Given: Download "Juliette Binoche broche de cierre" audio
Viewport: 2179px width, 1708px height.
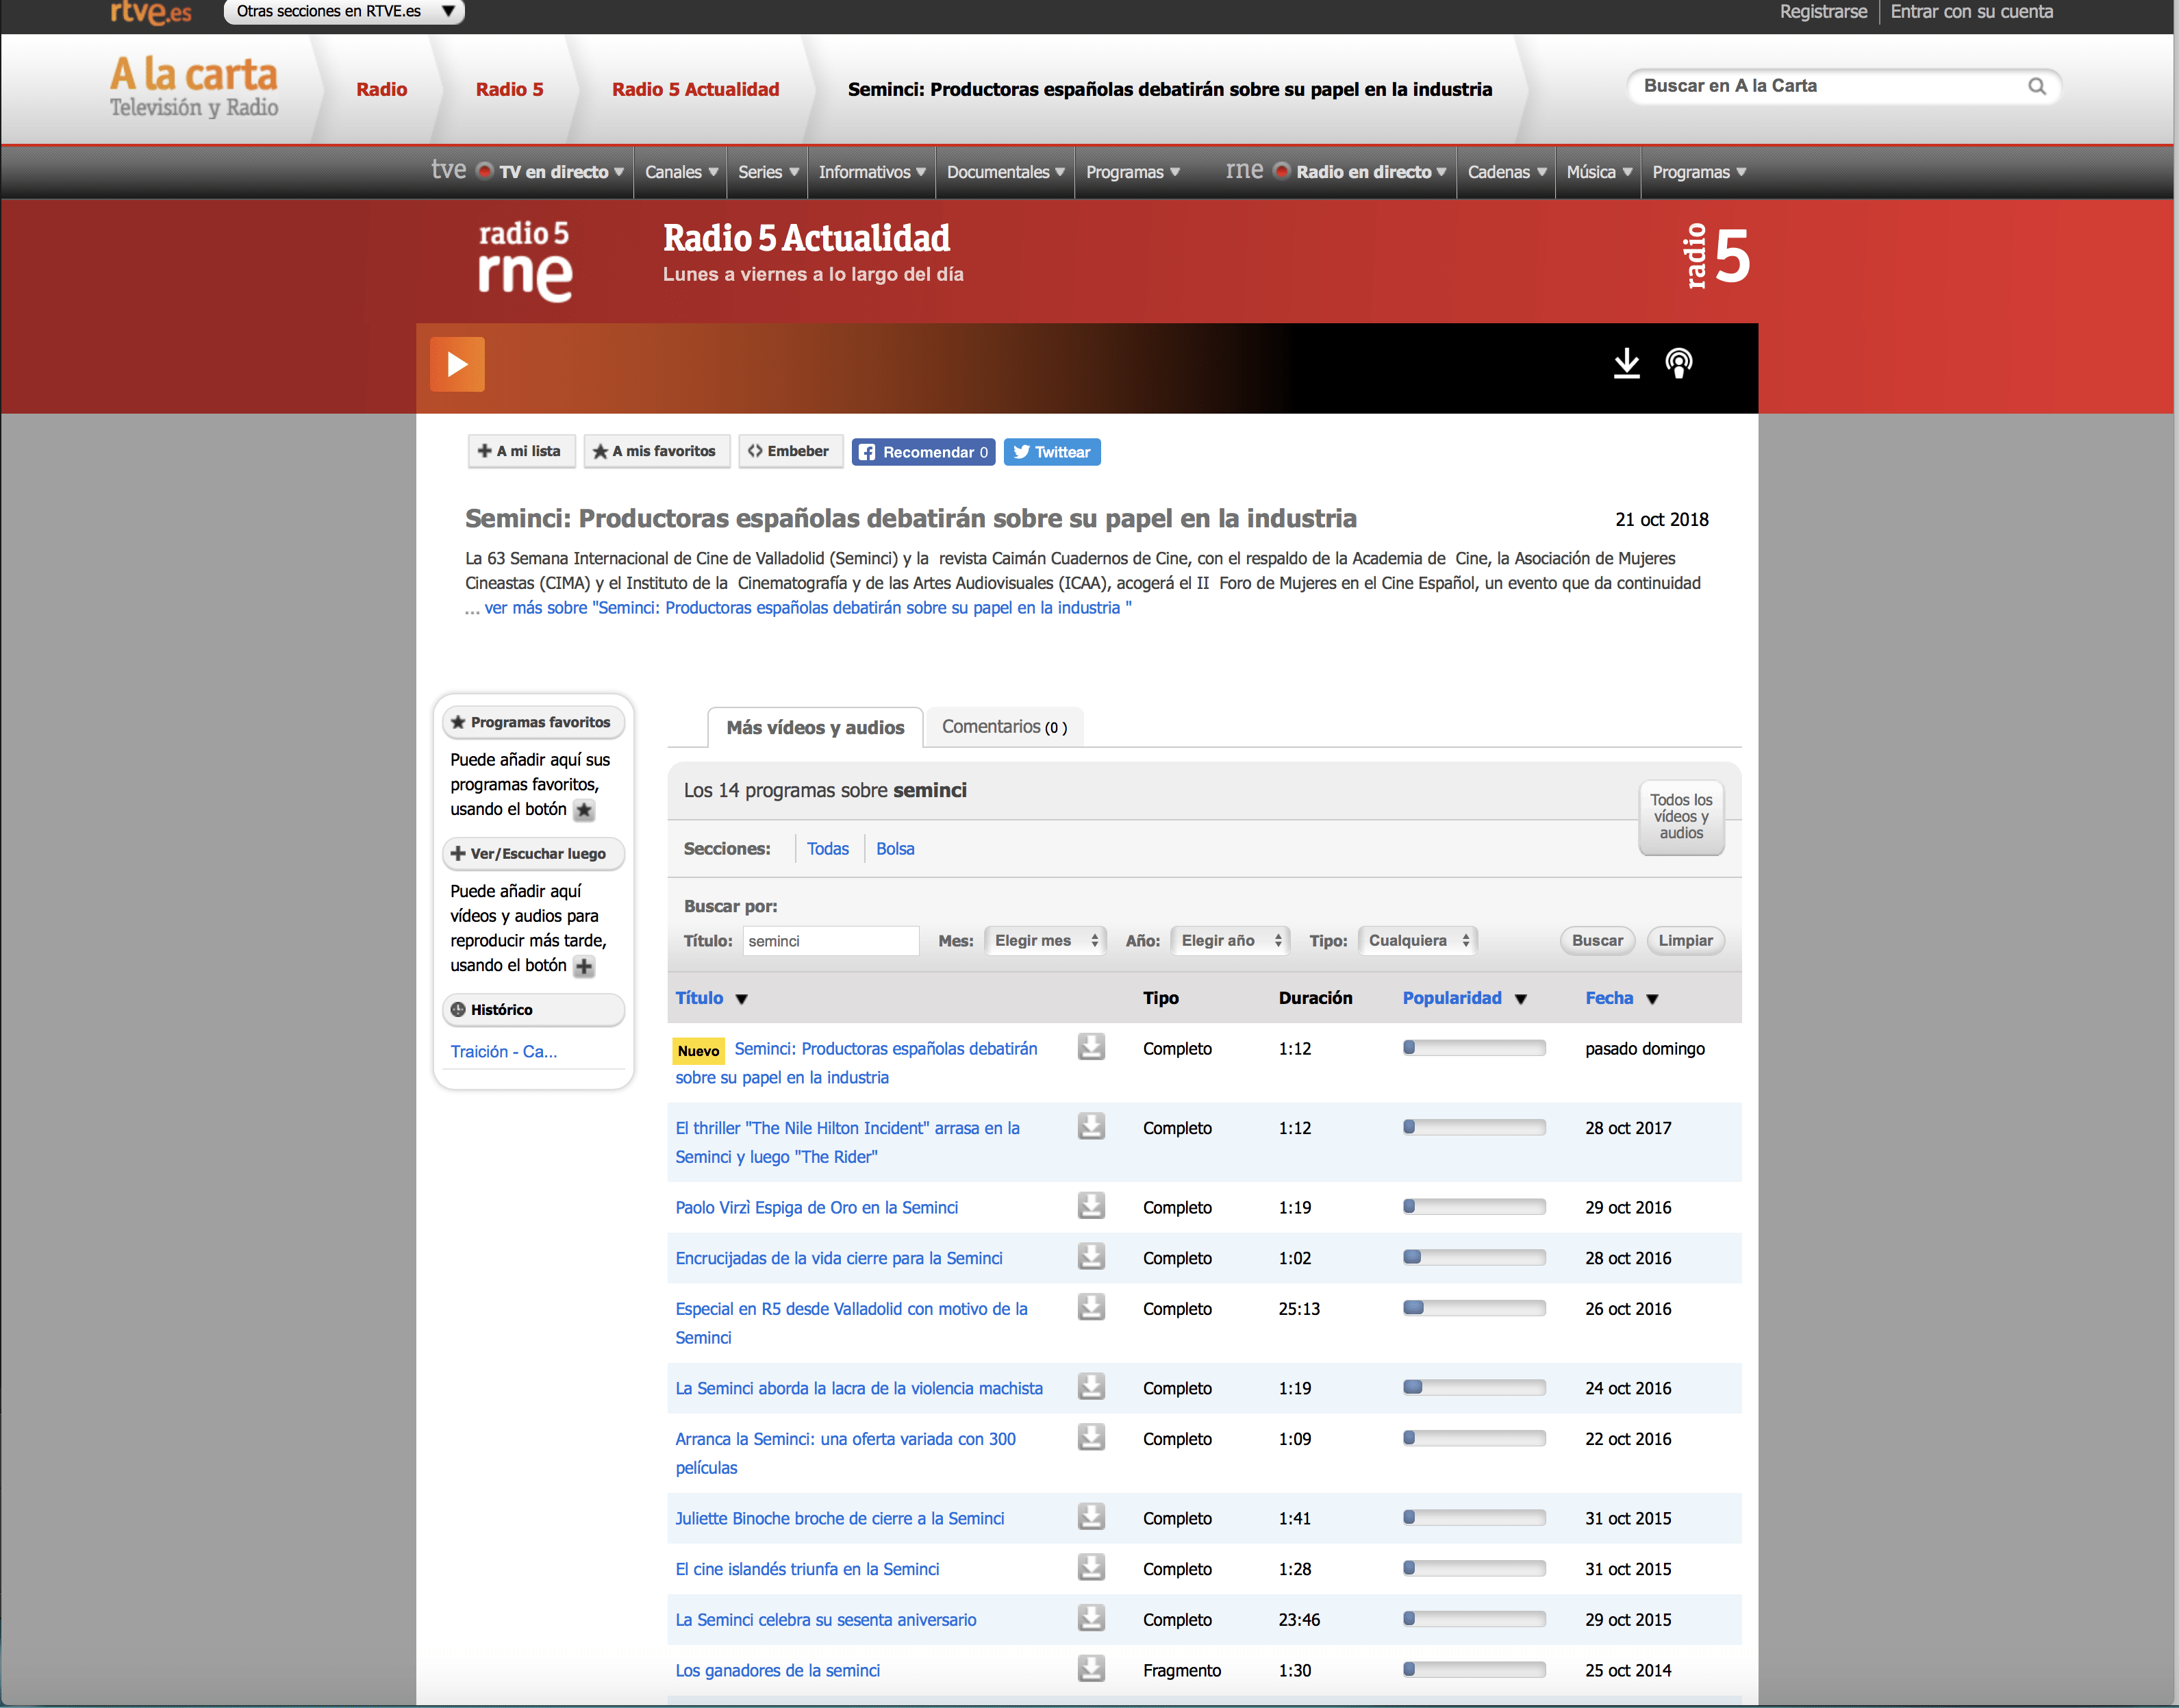Looking at the screenshot, I should point(1091,1517).
